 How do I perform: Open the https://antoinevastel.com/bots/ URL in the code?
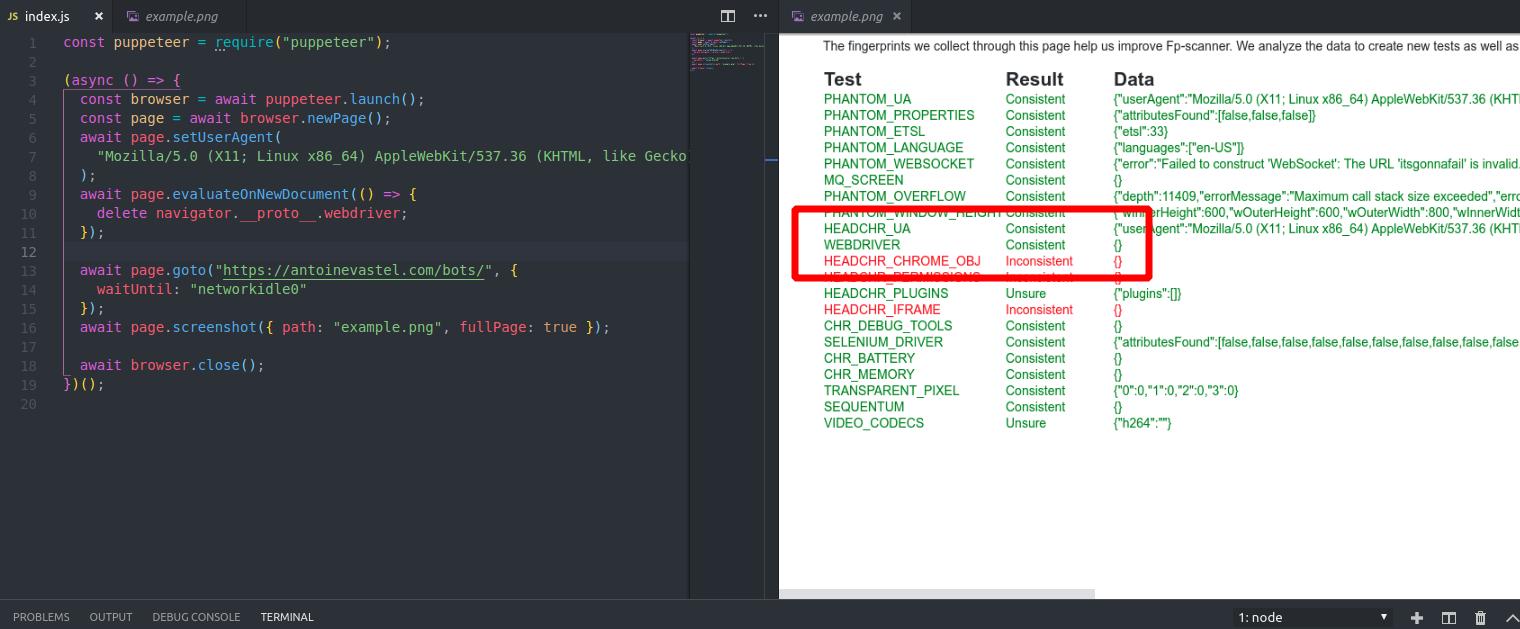[353, 270]
